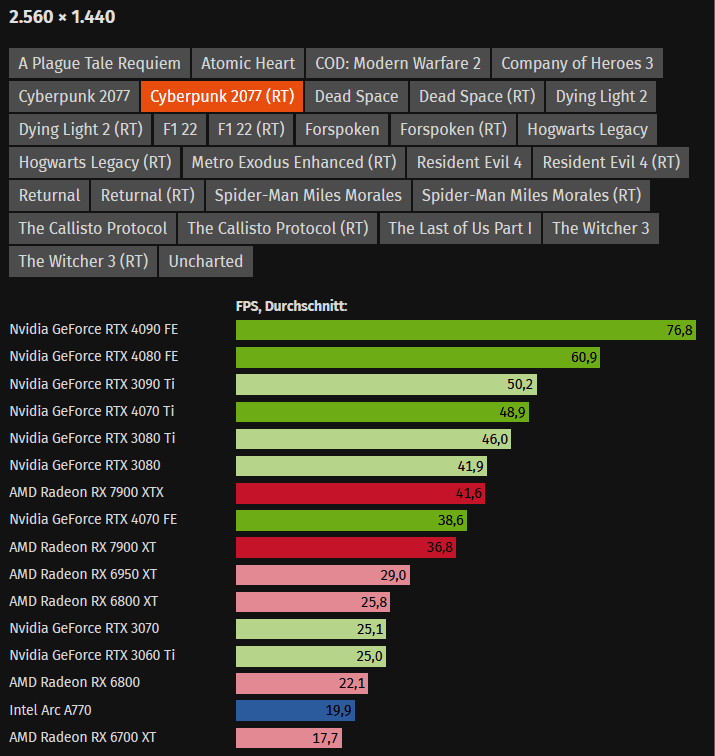Viewport: 715px width, 756px height.
Task: Select the F1 22 tab
Action: click(180, 130)
